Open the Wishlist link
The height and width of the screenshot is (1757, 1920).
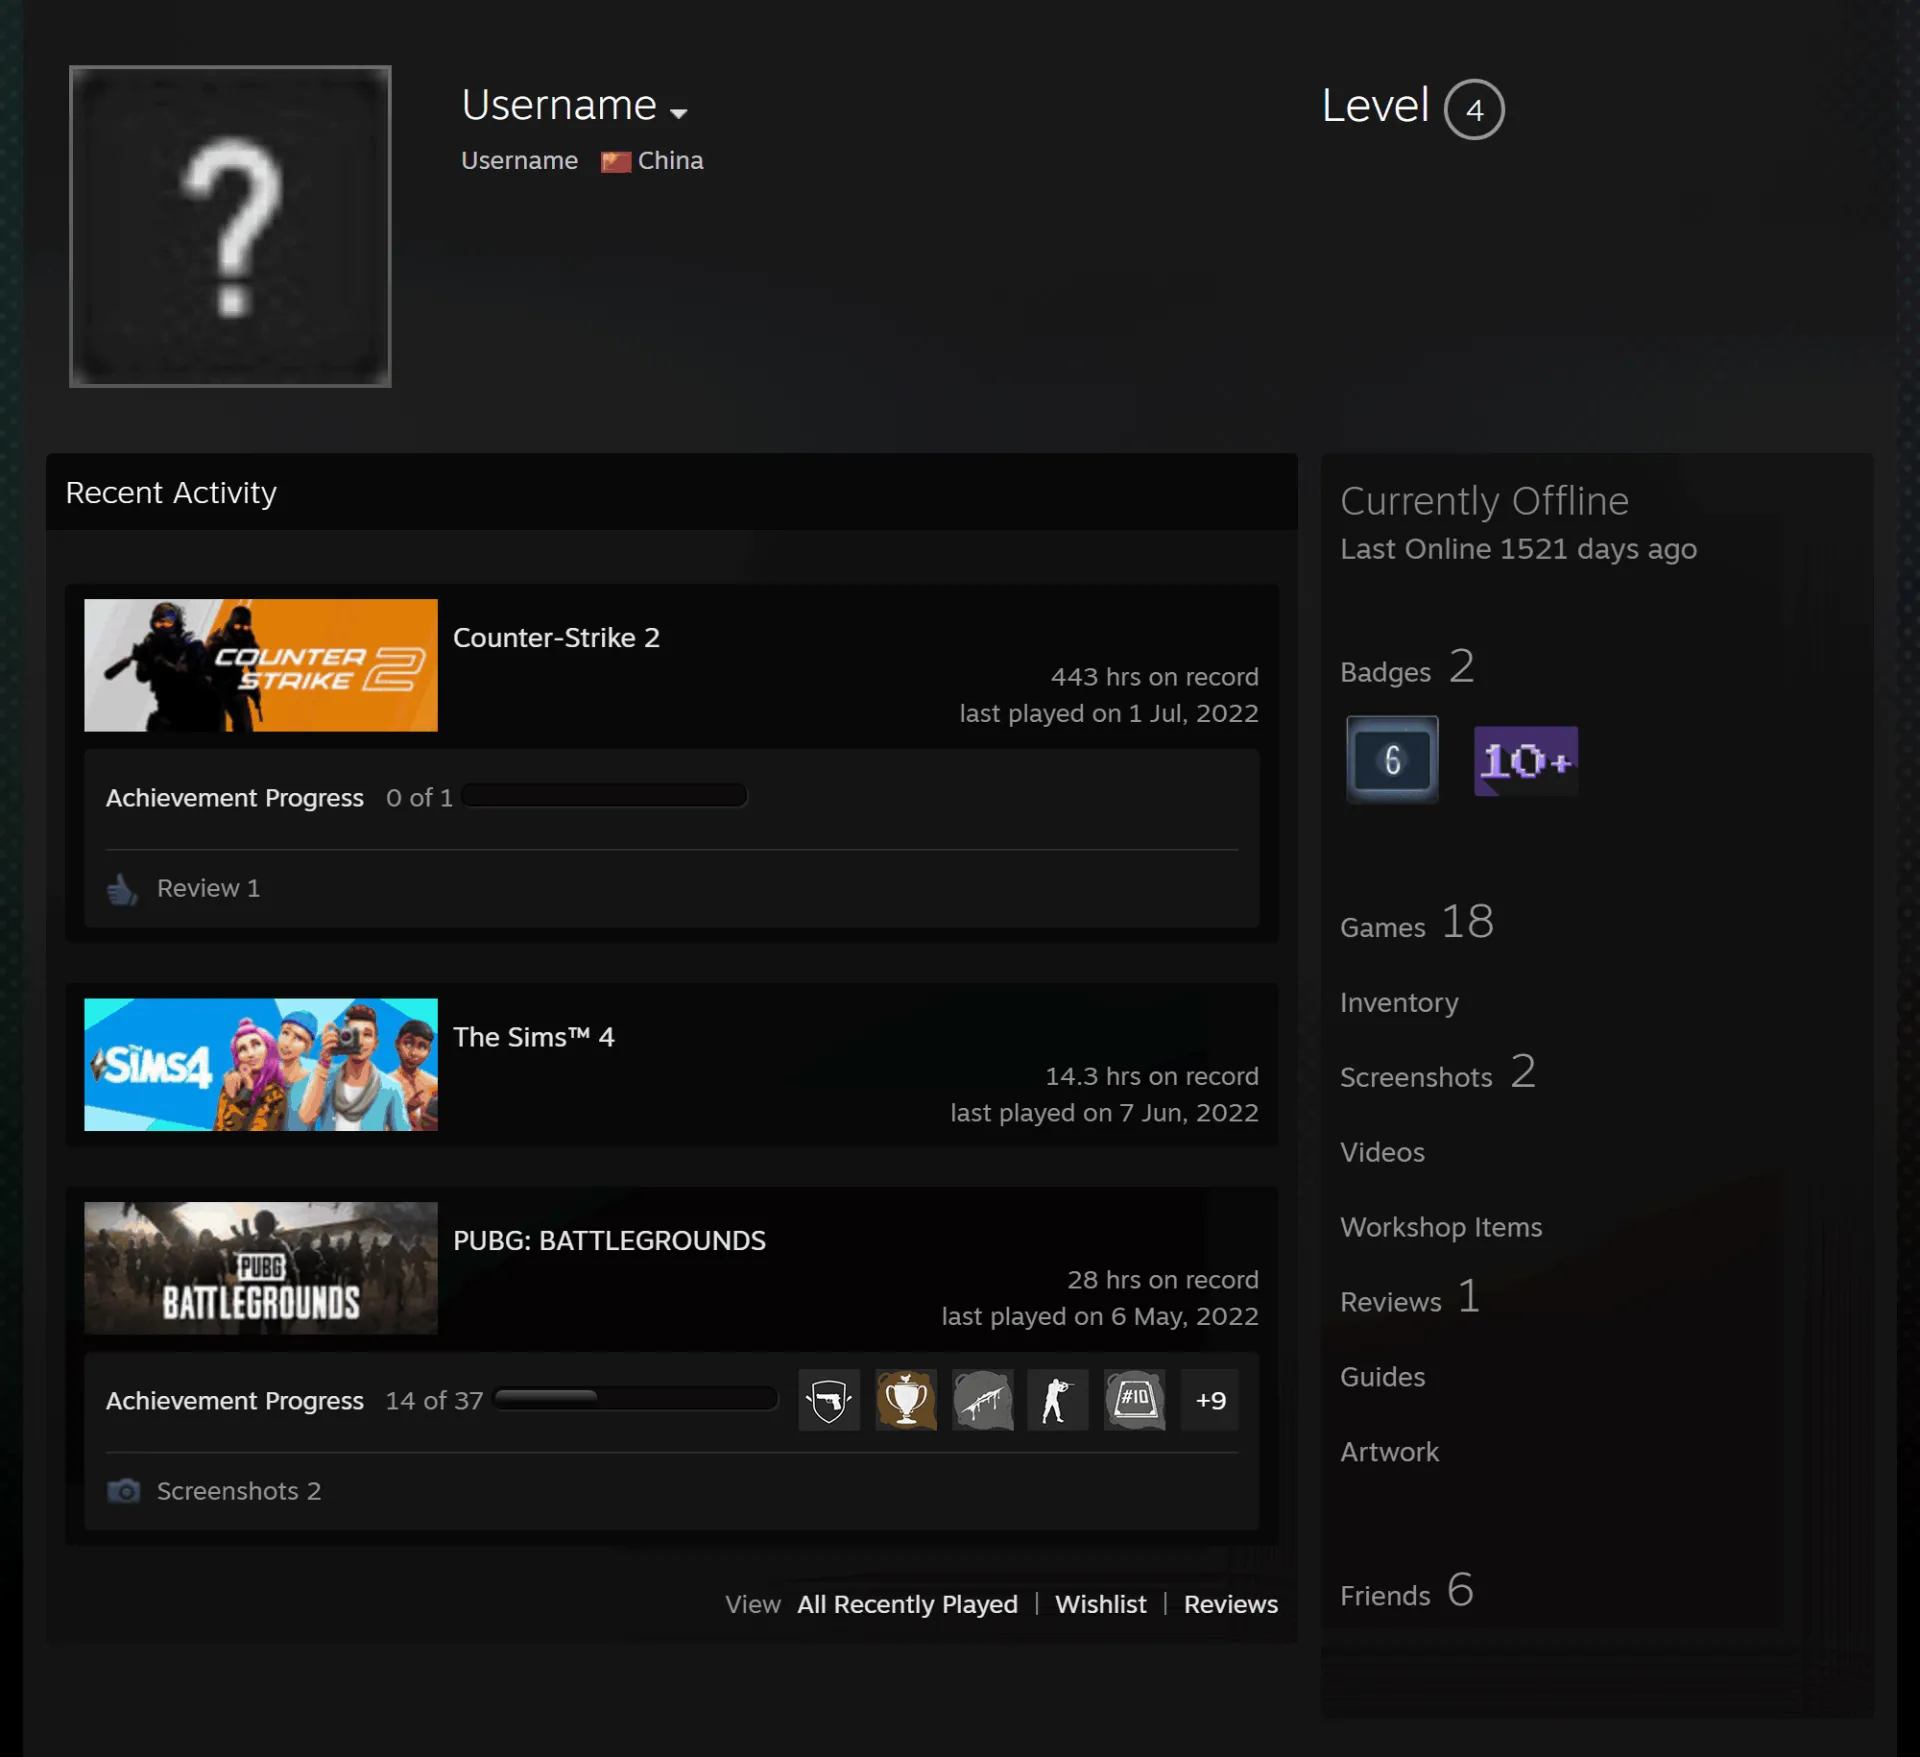tap(1100, 1604)
